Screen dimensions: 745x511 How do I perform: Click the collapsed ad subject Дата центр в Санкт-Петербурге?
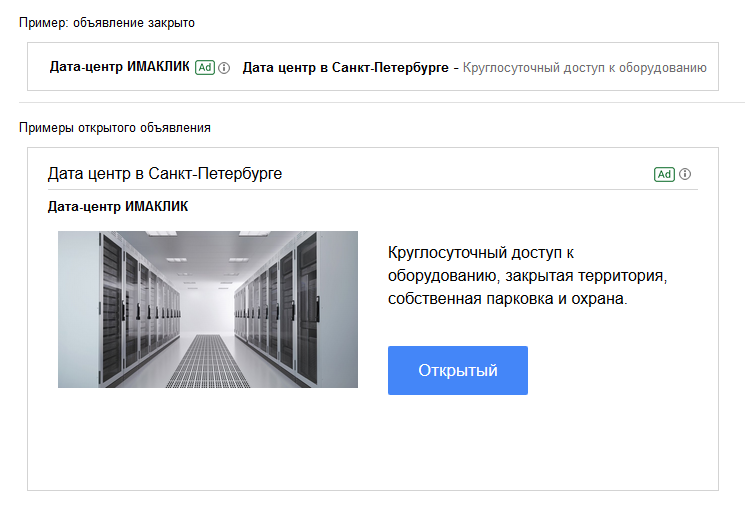point(345,68)
